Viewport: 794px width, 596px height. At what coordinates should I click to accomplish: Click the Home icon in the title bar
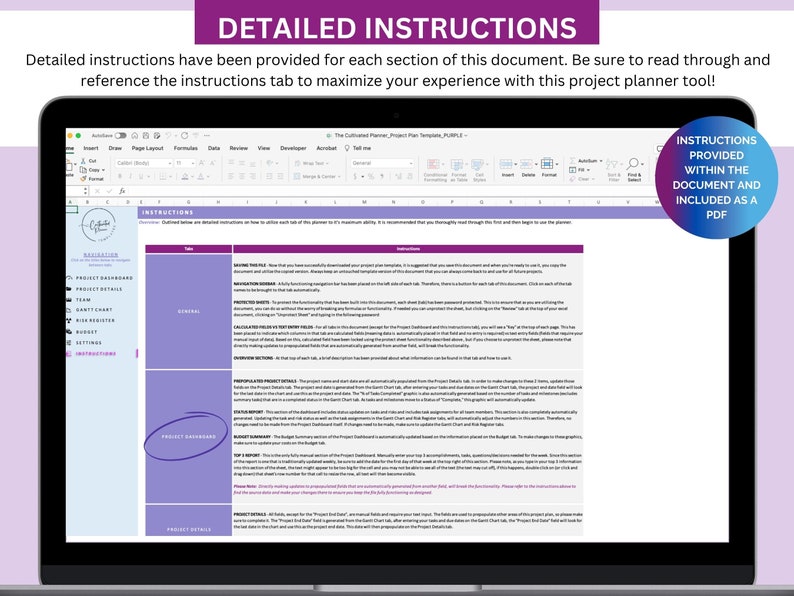135,136
